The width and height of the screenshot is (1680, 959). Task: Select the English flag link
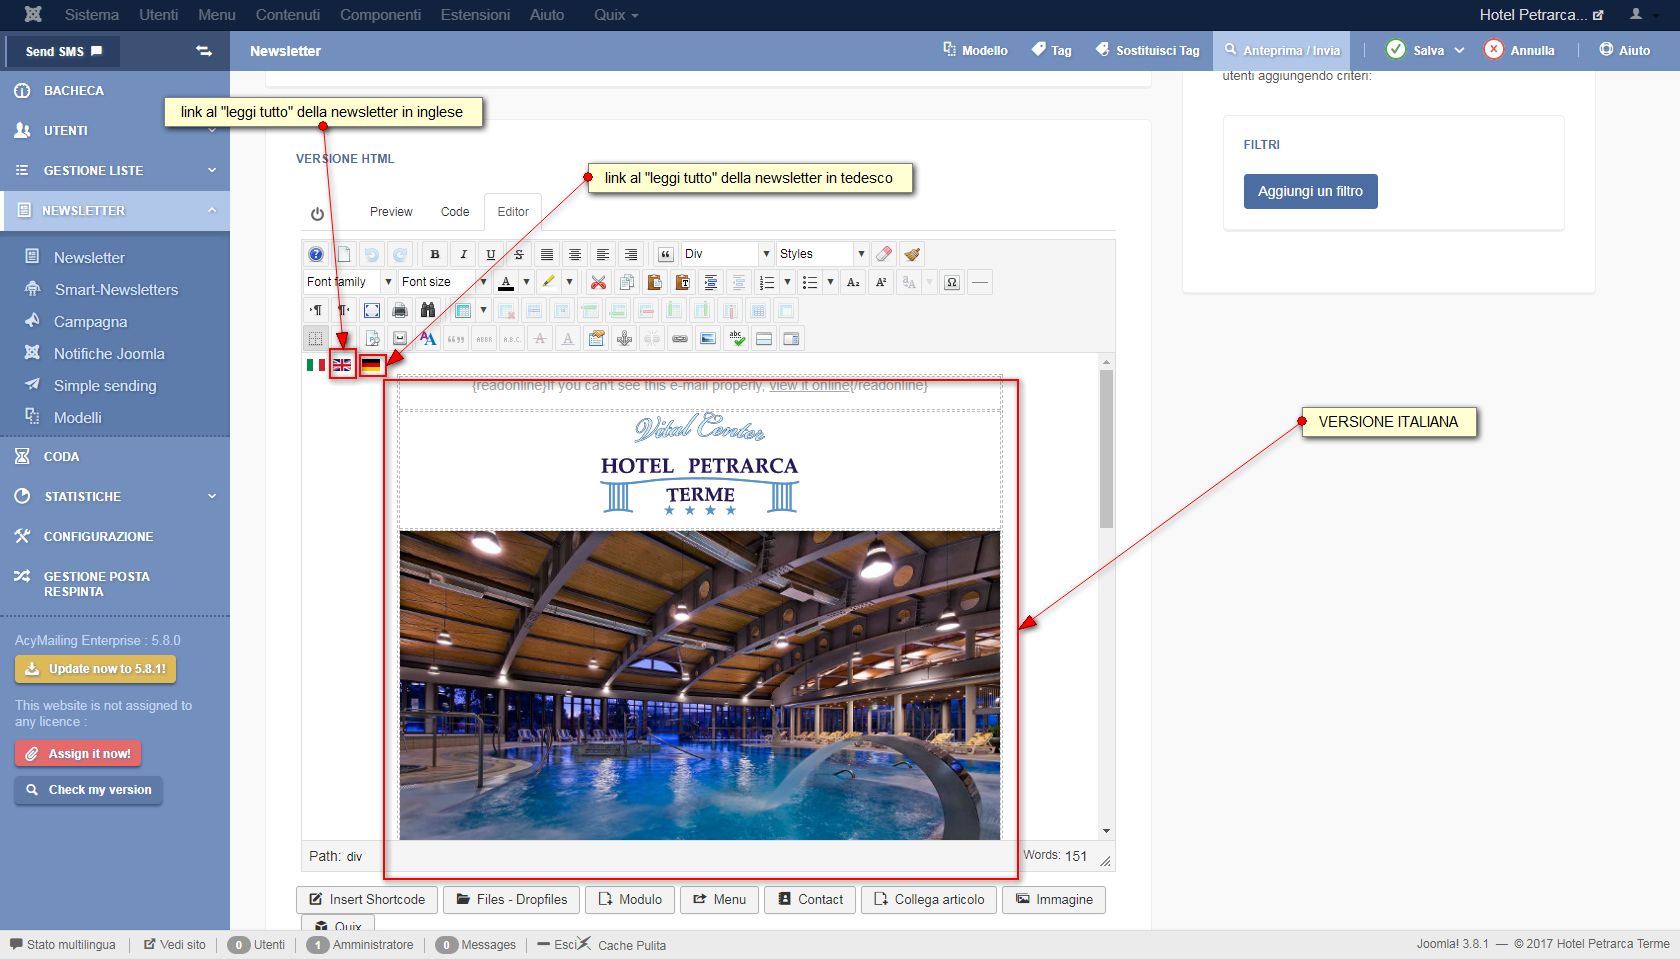342,365
